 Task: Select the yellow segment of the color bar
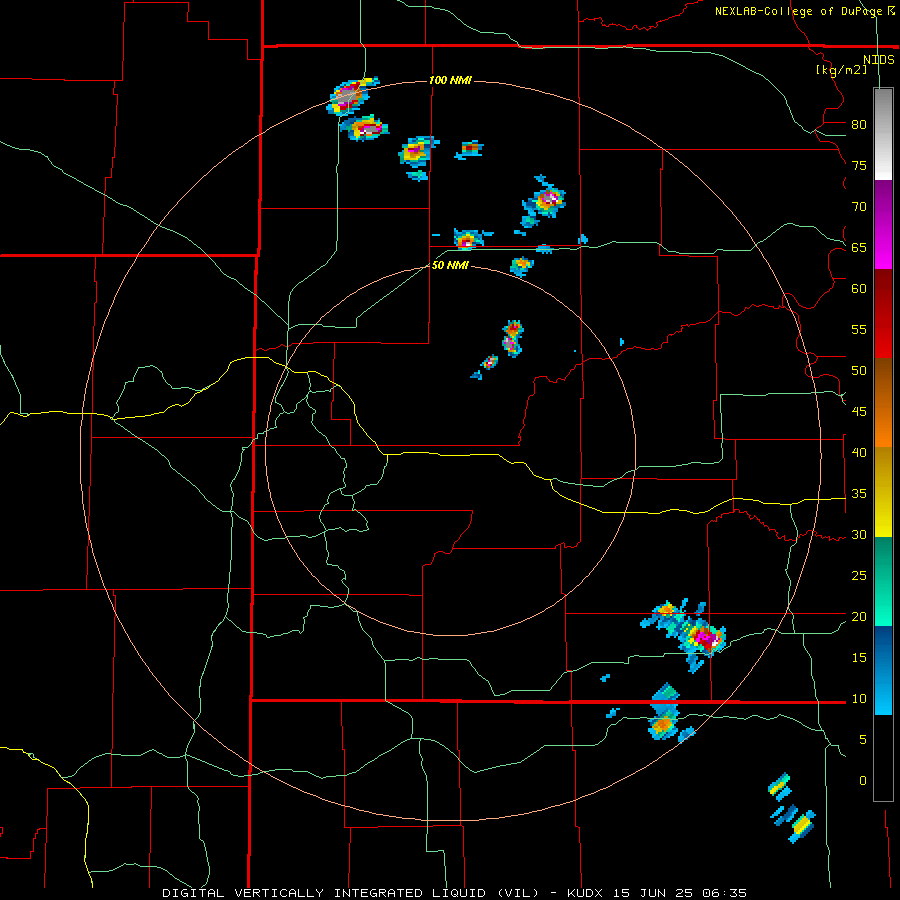[883, 492]
